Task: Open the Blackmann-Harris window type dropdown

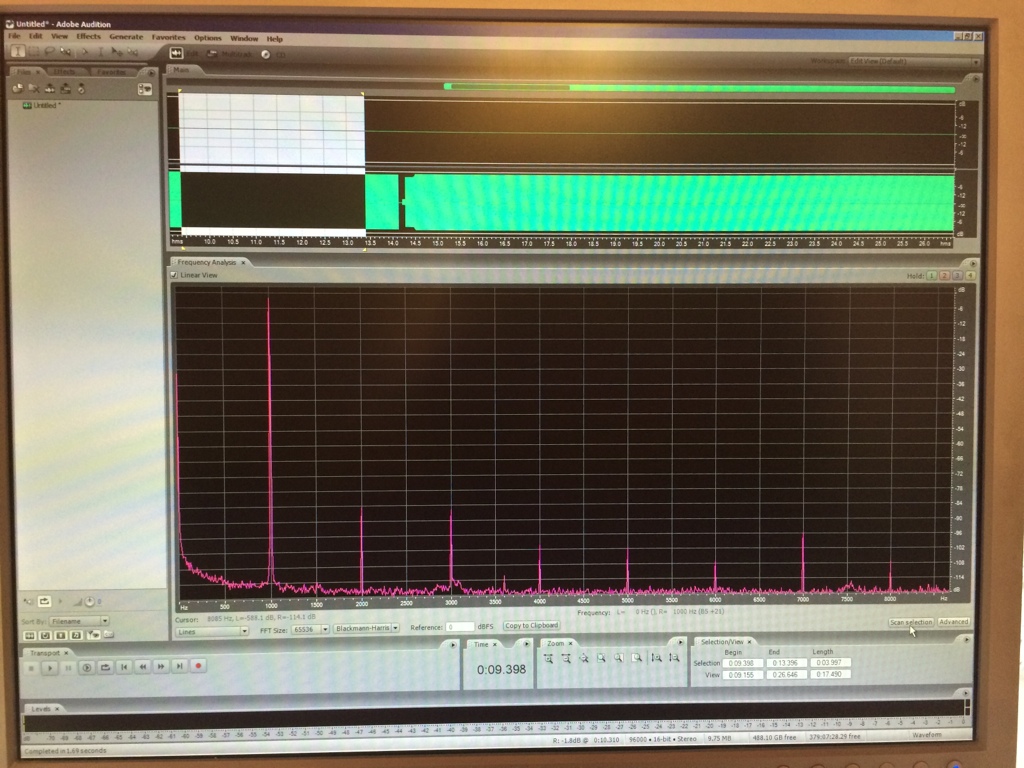Action: pyautogui.click(x=366, y=628)
